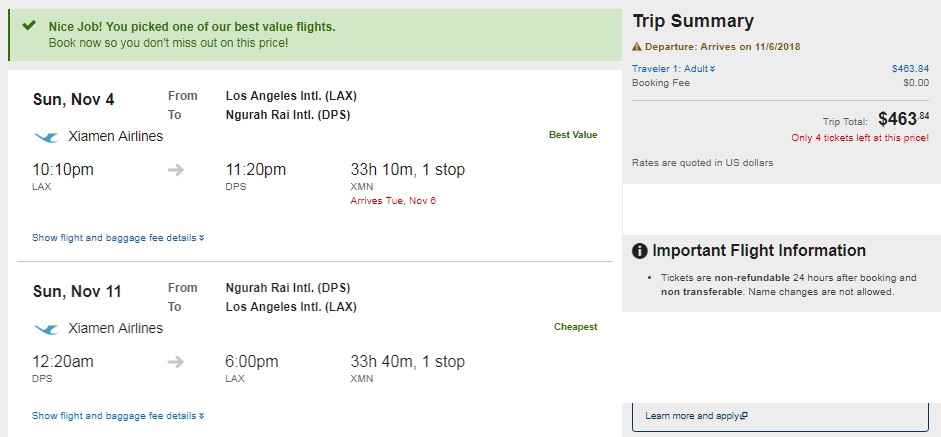This screenshot has height=437, width=941.
Task: Click Only 4 tickets left warning text
Action: click(860, 138)
